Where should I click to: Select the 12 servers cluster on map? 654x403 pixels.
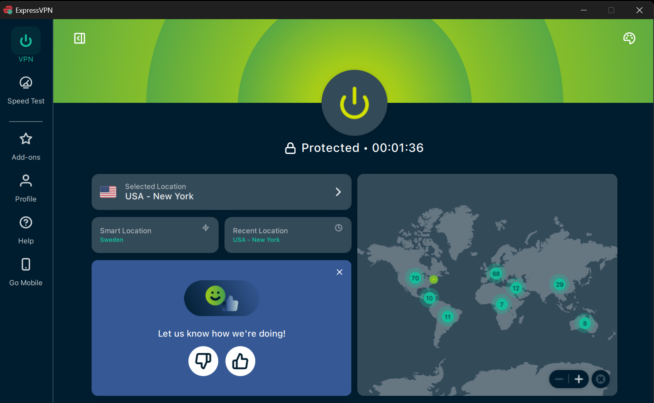click(516, 288)
